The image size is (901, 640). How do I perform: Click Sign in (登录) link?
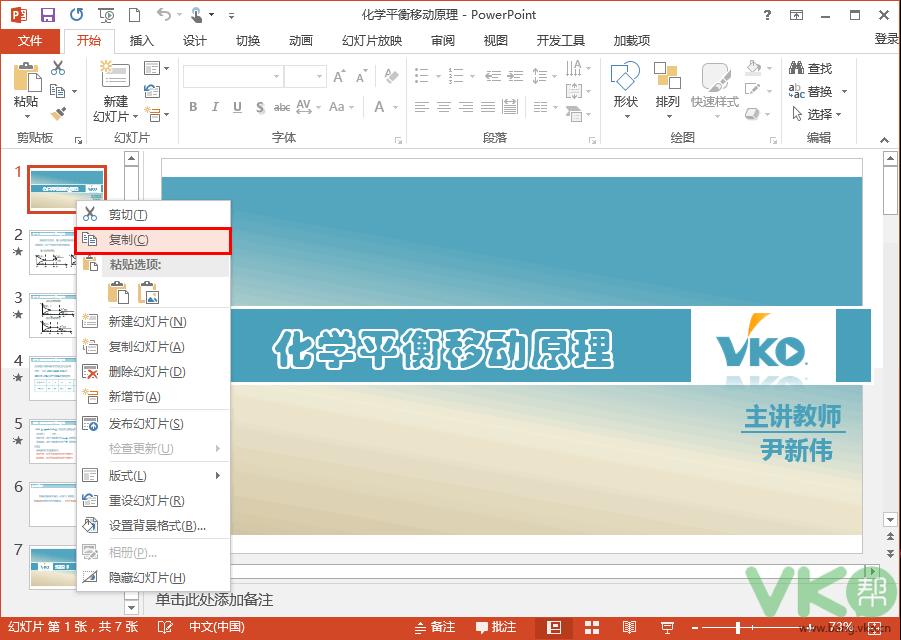pyautogui.click(x=887, y=38)
